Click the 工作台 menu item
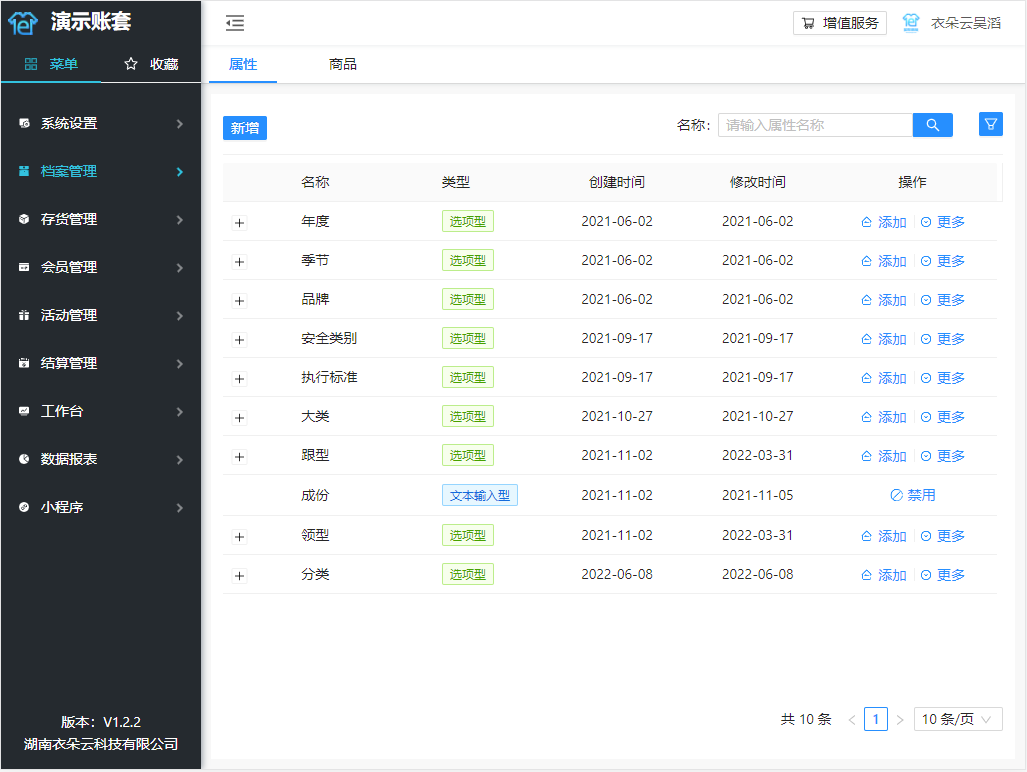This screenshot has width=1027, height=772. (x=101, y=411)
